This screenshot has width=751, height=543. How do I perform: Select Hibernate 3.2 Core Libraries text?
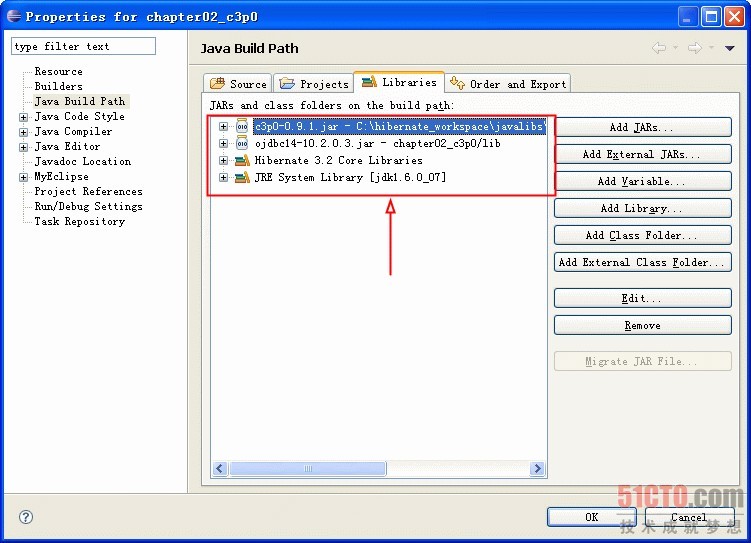pos(339,160)
